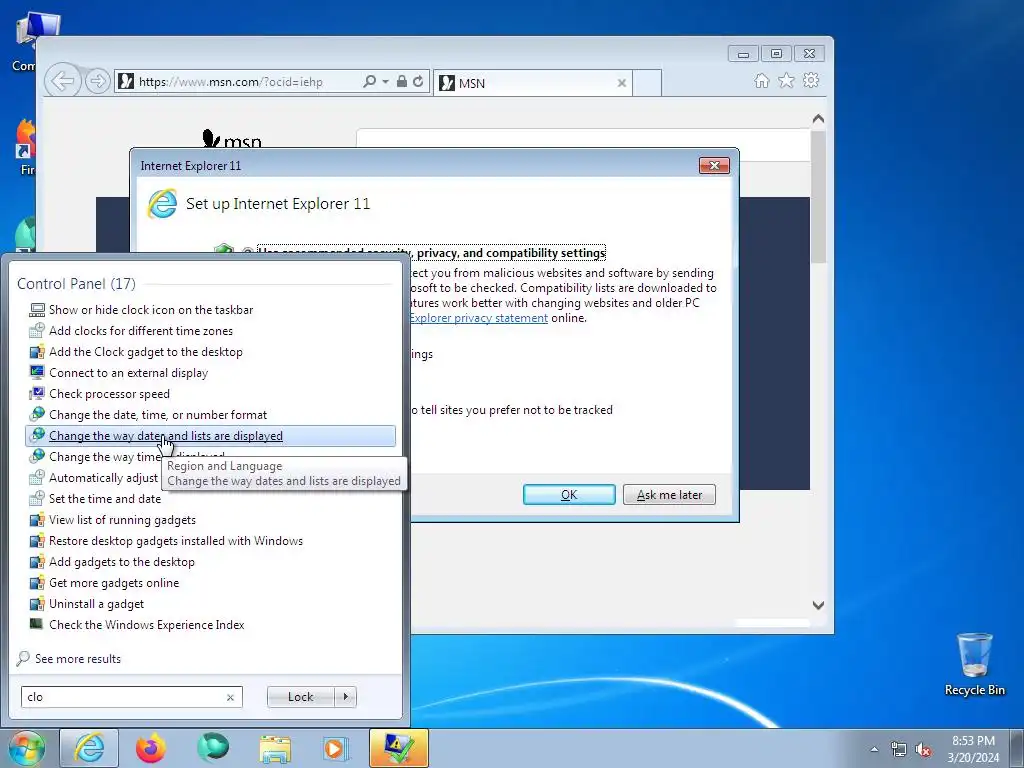The image size is (1024, 768).
Task: Click the Windows Start orb
Action: click(x=27, y=748)
